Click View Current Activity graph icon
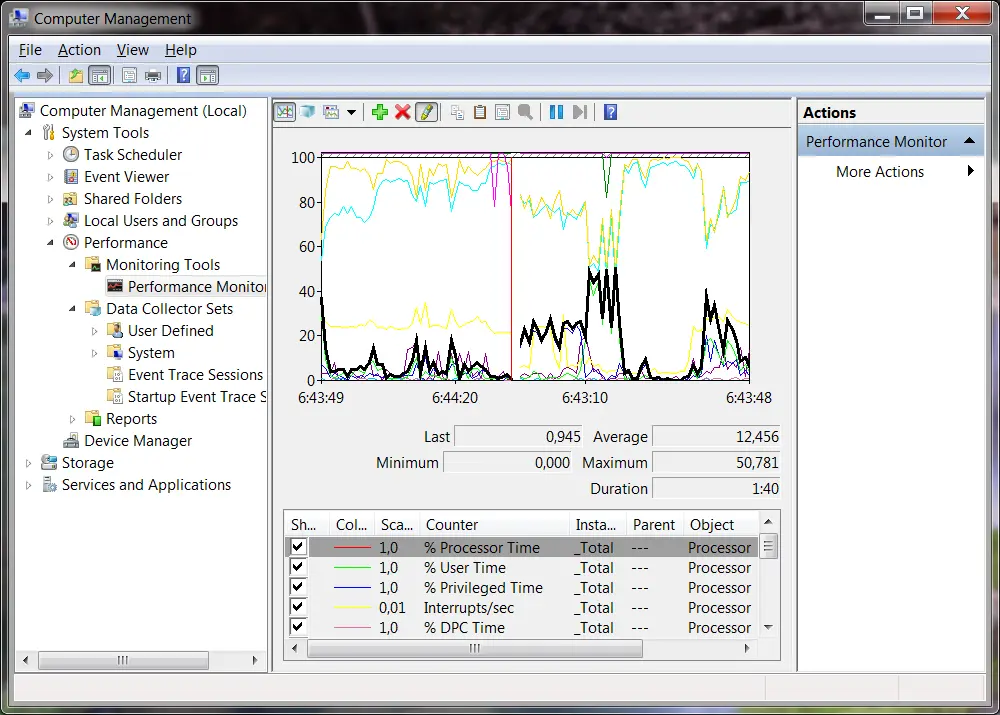The height and width of the screenshot is (715, 1000). click(x=285, y=112)
